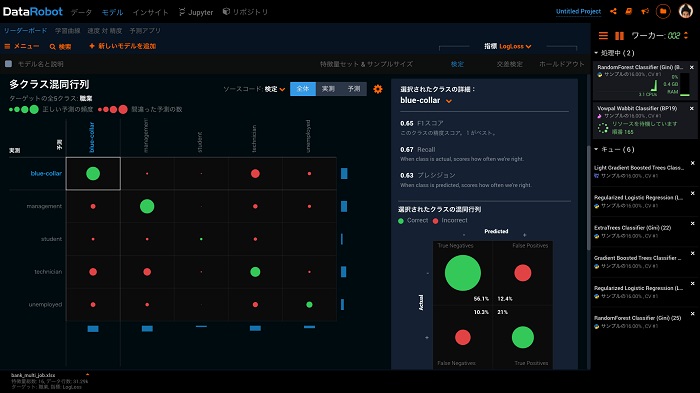This screenshot has height=393, width=700.
Task: Select 全体 view toggle
Action: [303, 89]
